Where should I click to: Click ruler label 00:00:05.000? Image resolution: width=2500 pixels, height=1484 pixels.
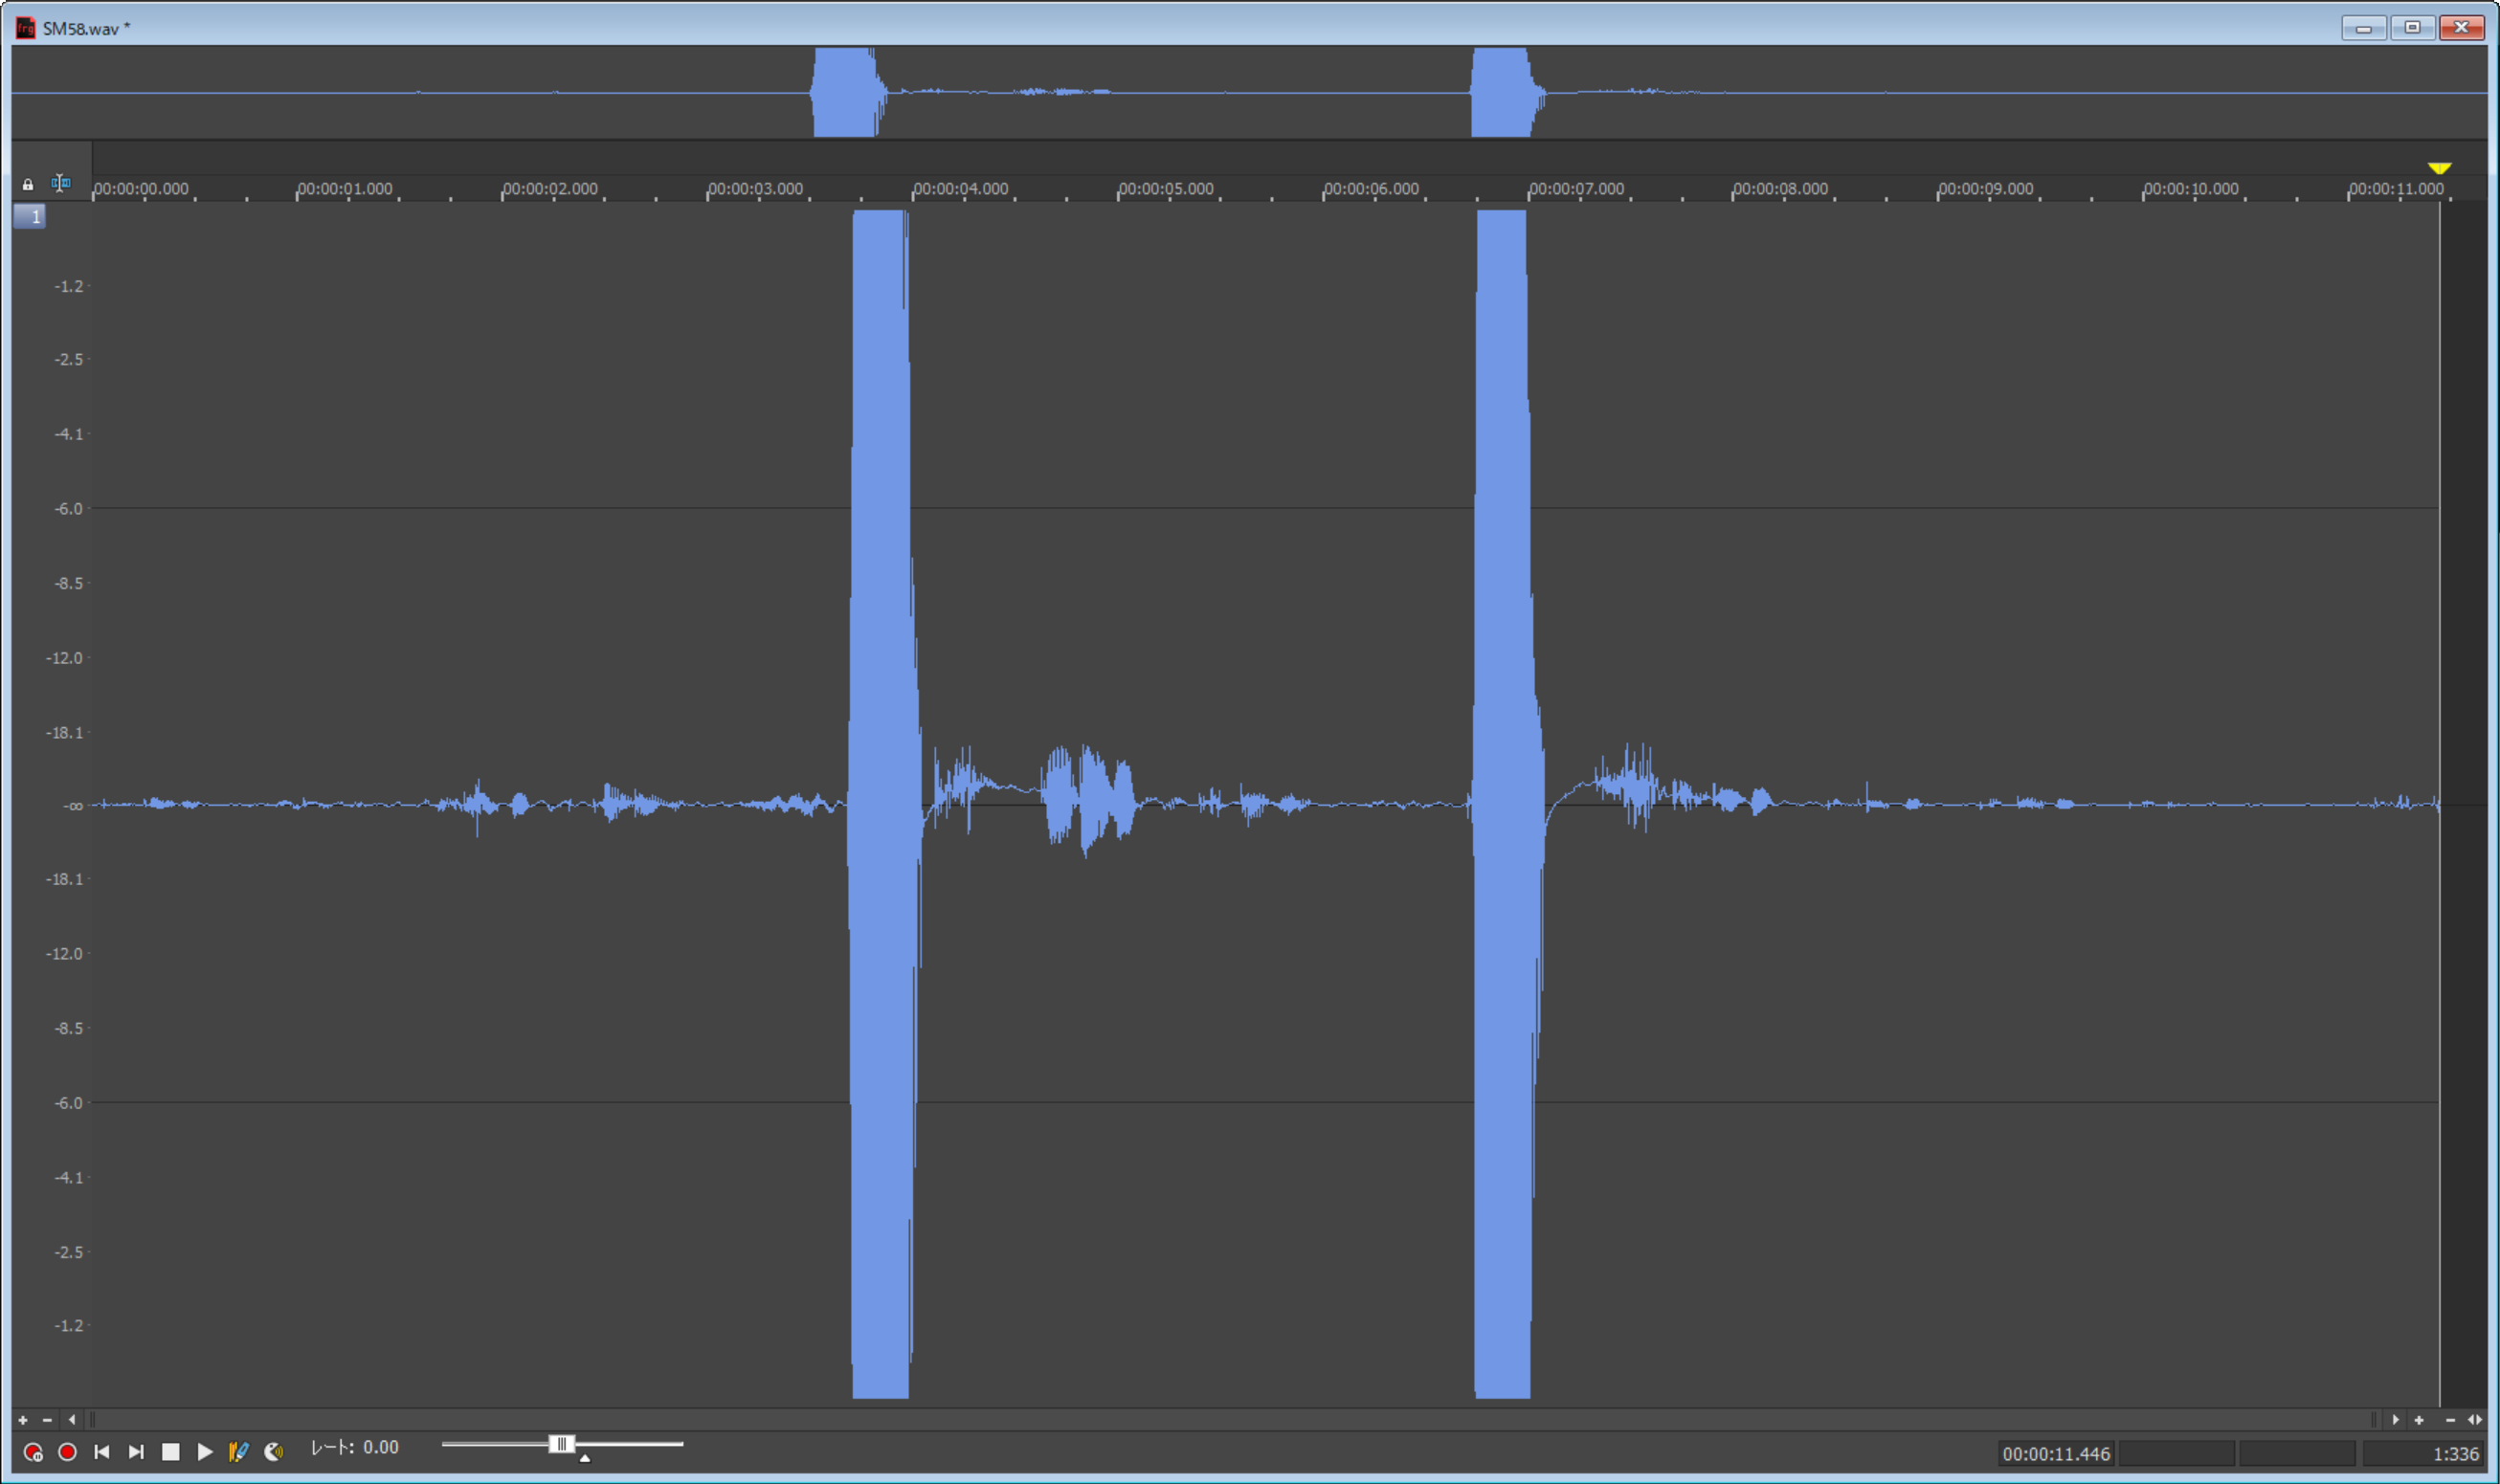click(1167, 188)
